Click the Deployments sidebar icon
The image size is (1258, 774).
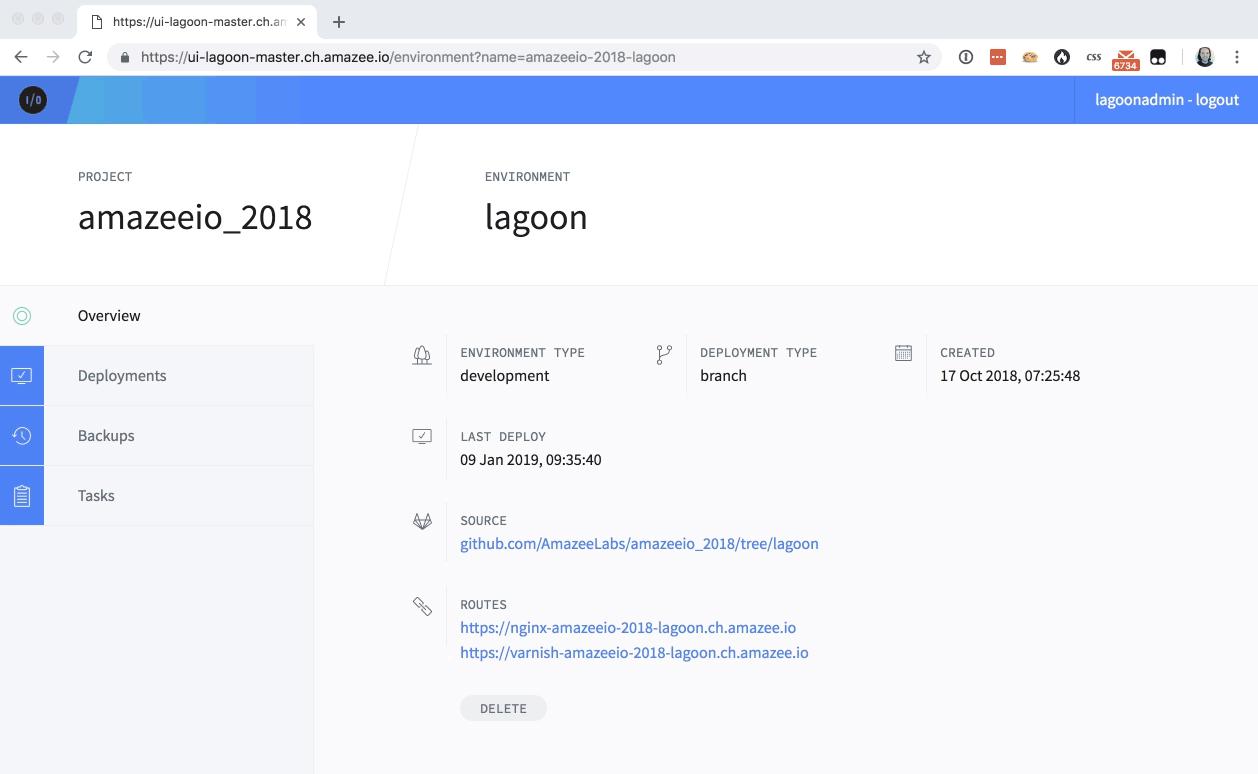point(22,376)
